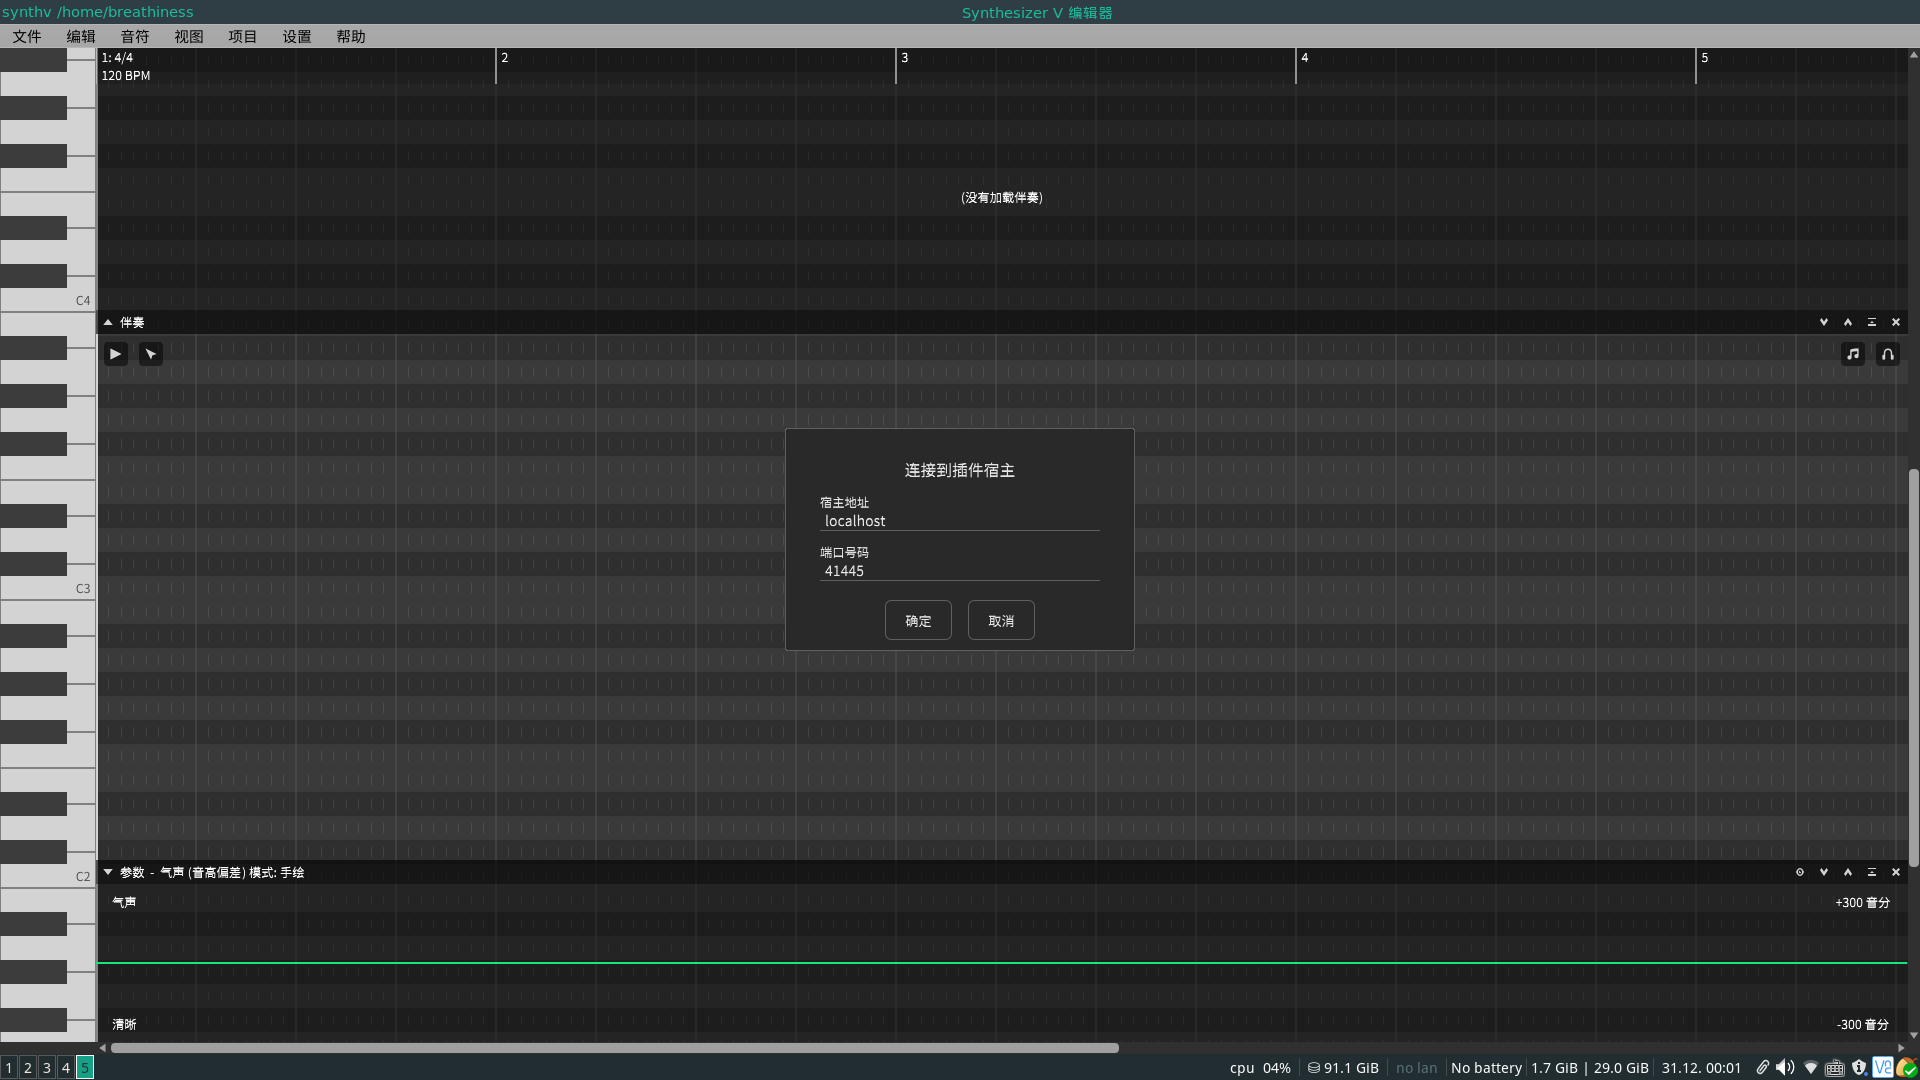Confirm the host connection with 确定
1920x1080 pixels.
918,620
